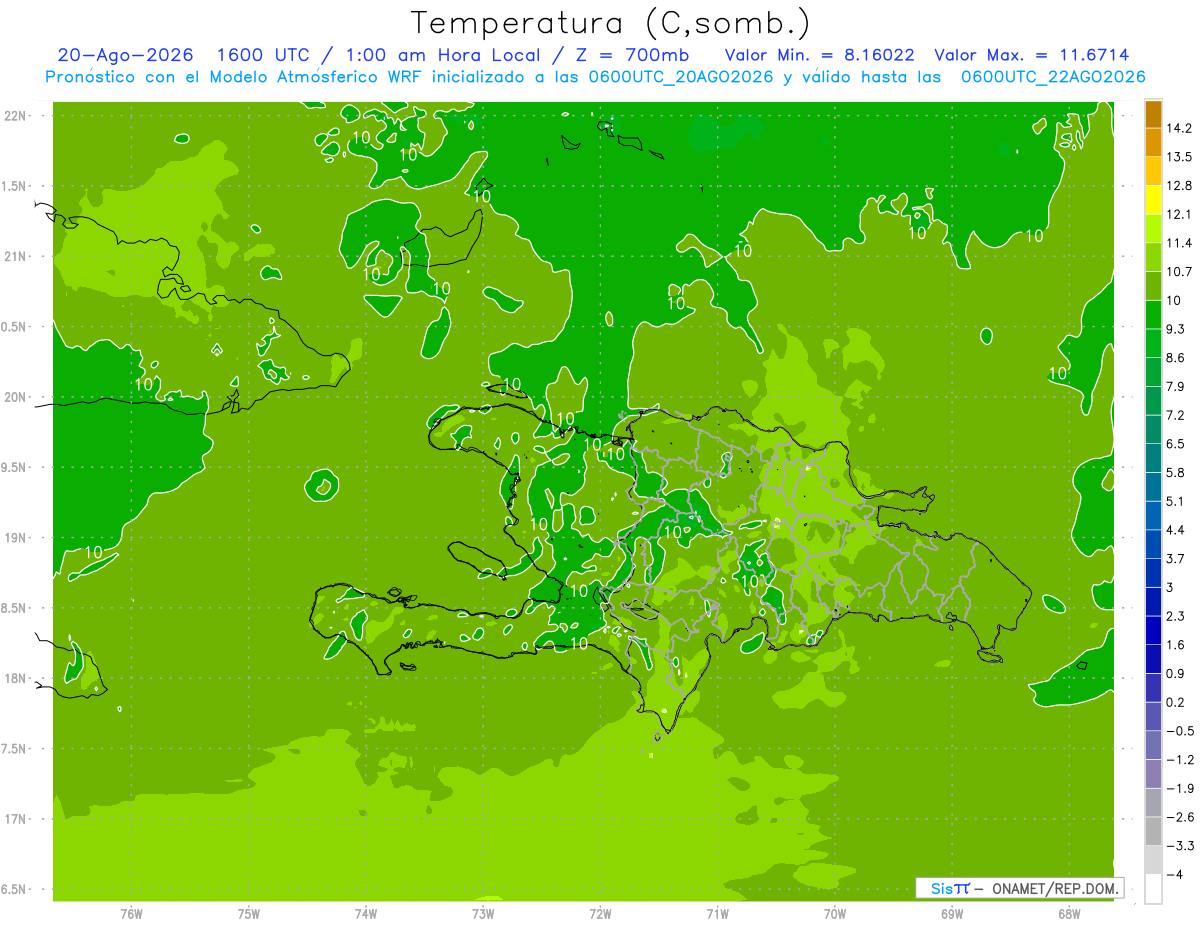Click the "71W" longitude axis label
Viewport: 1200px width, 927px height.
point(717,914)
